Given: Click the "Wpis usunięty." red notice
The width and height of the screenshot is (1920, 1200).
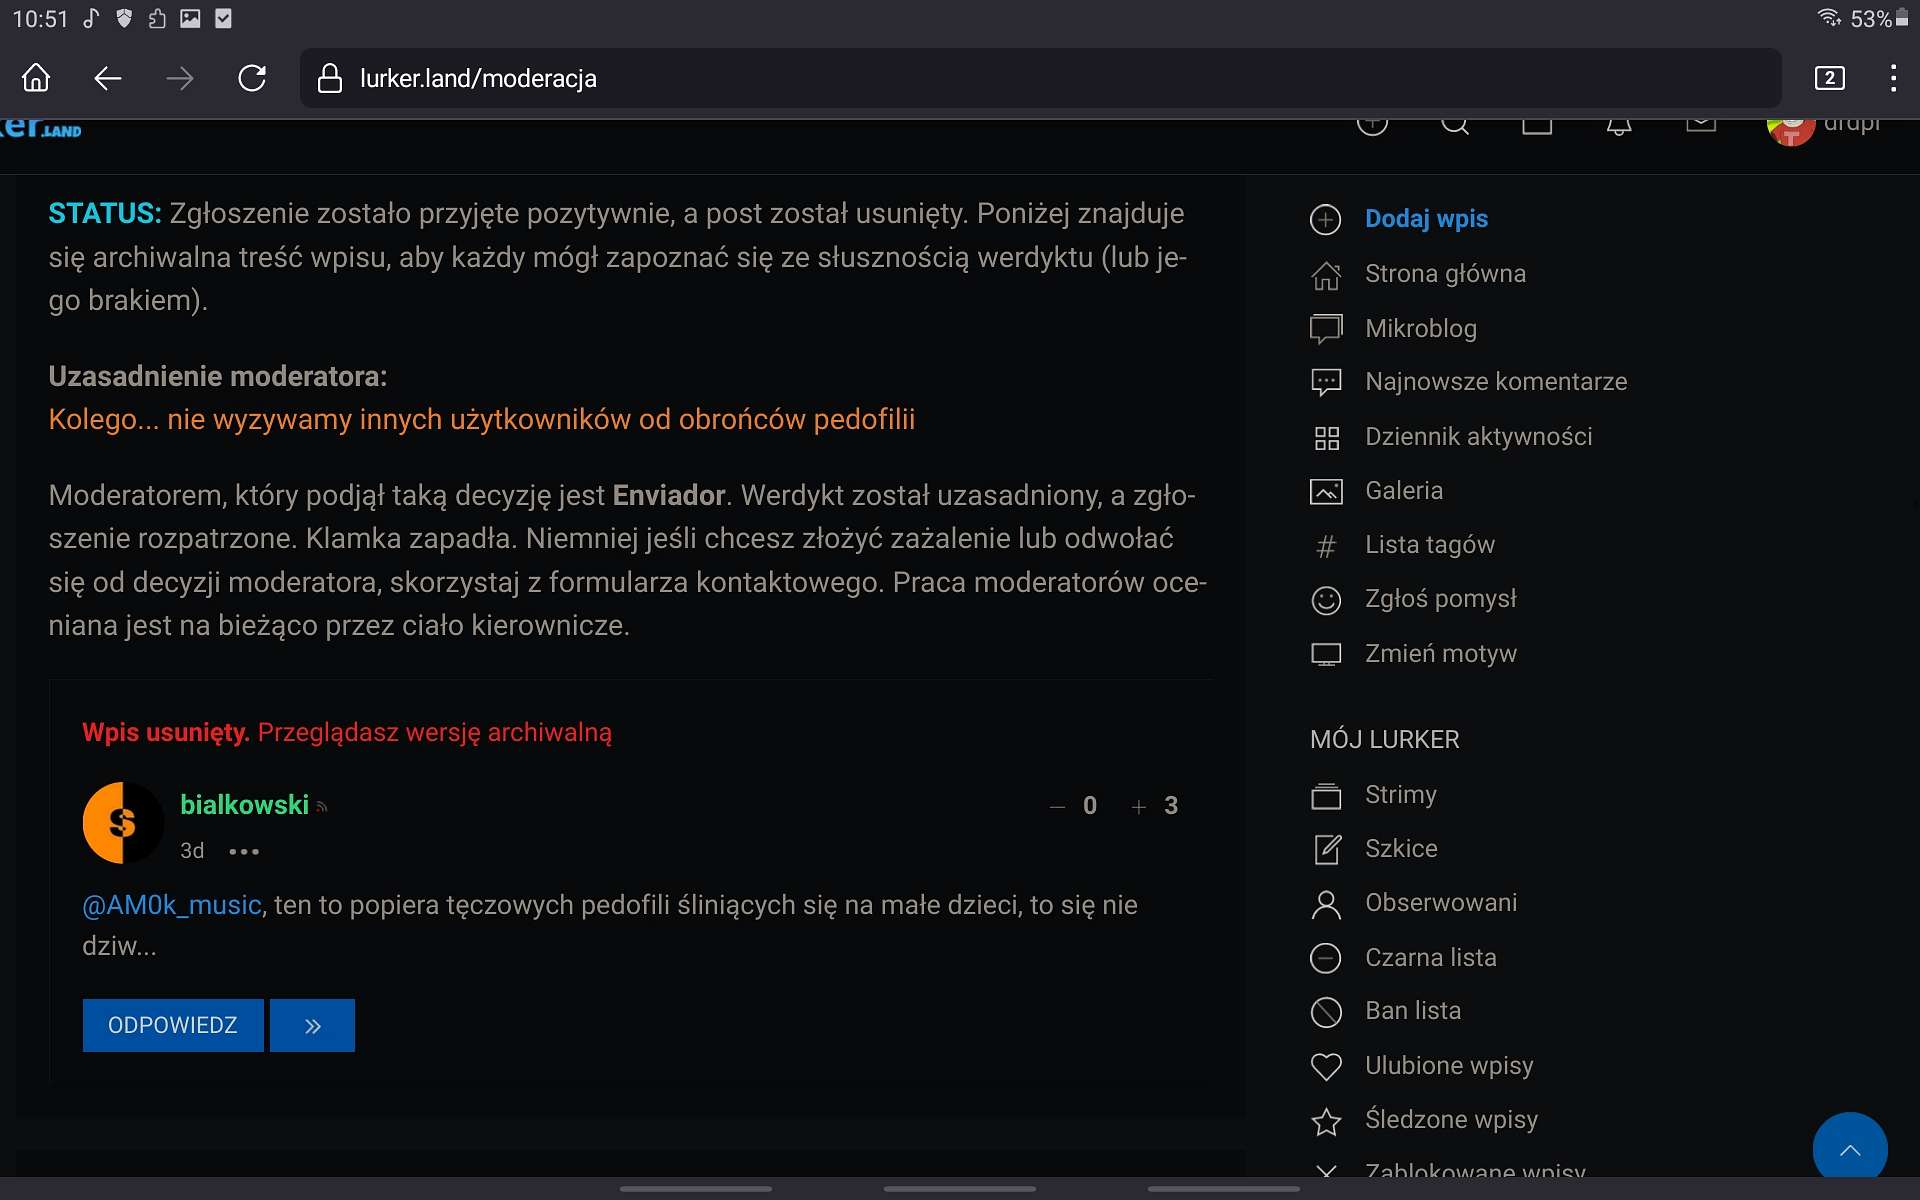Looking at the screenshot, I should pos(165,733).
